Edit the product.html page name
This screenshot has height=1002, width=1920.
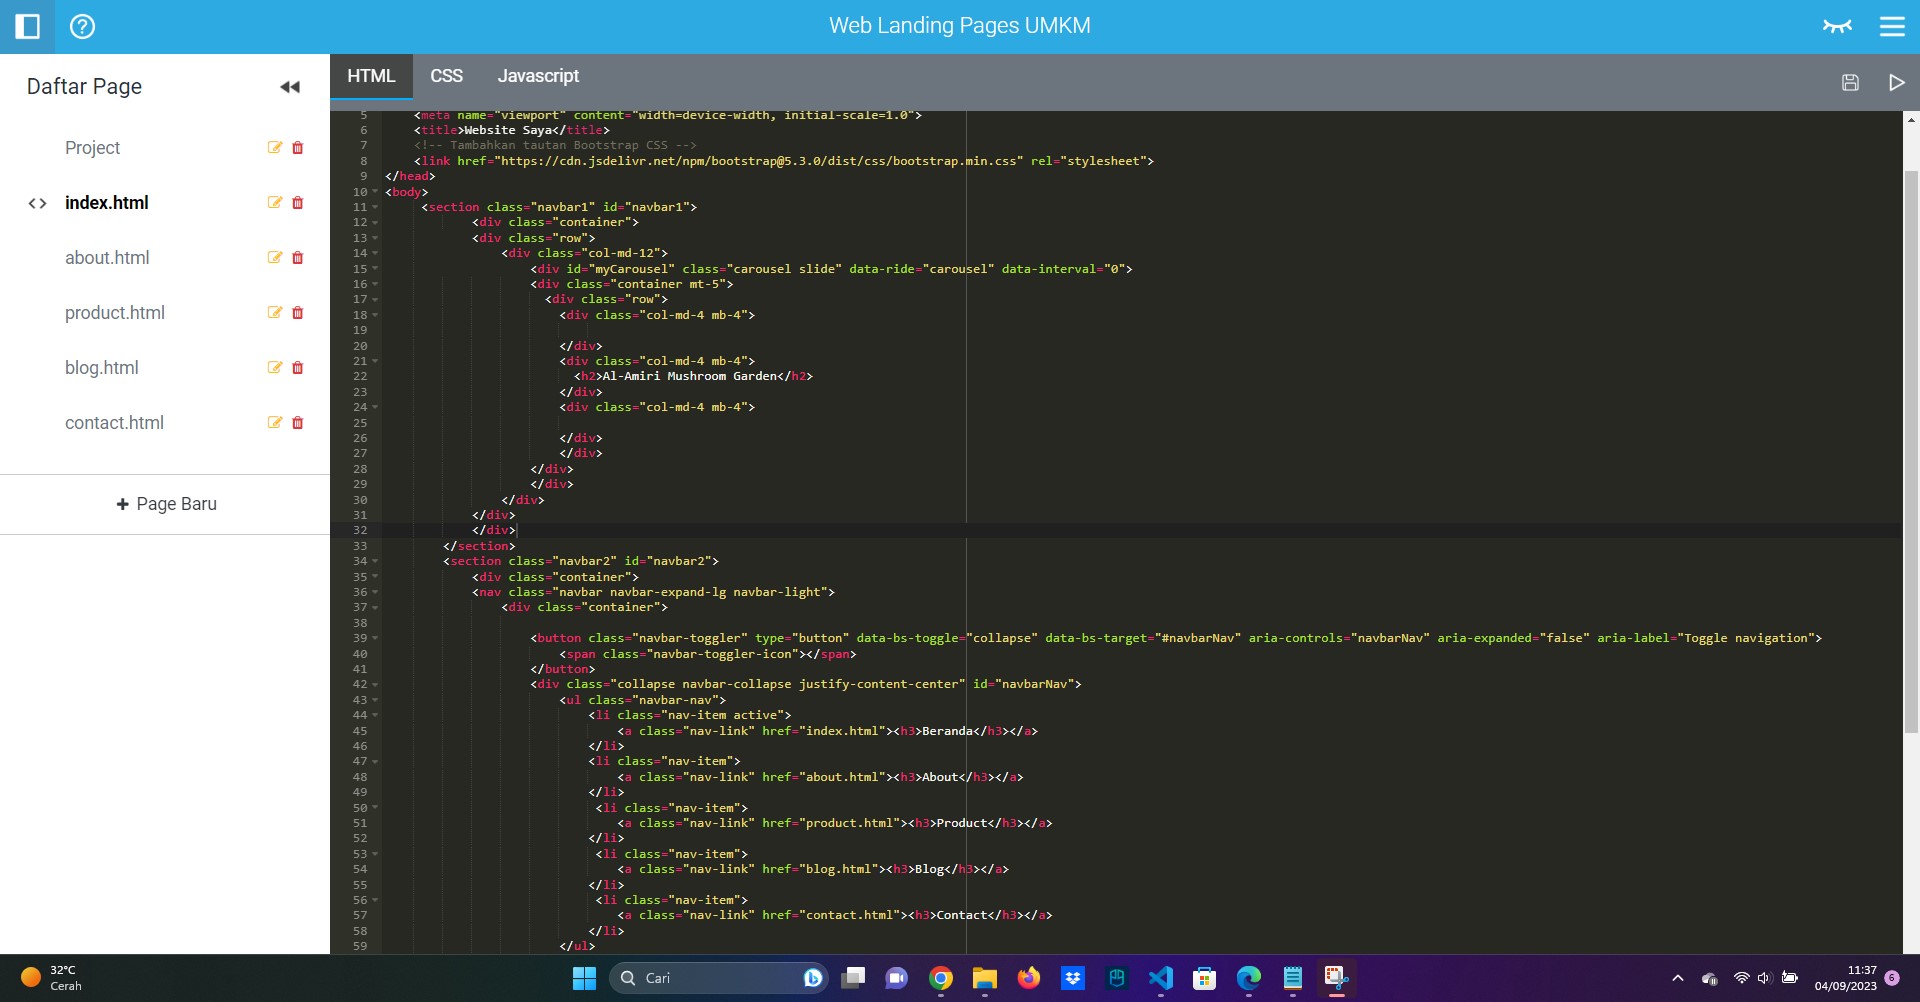pyautogui.click(x=275, y=313)
